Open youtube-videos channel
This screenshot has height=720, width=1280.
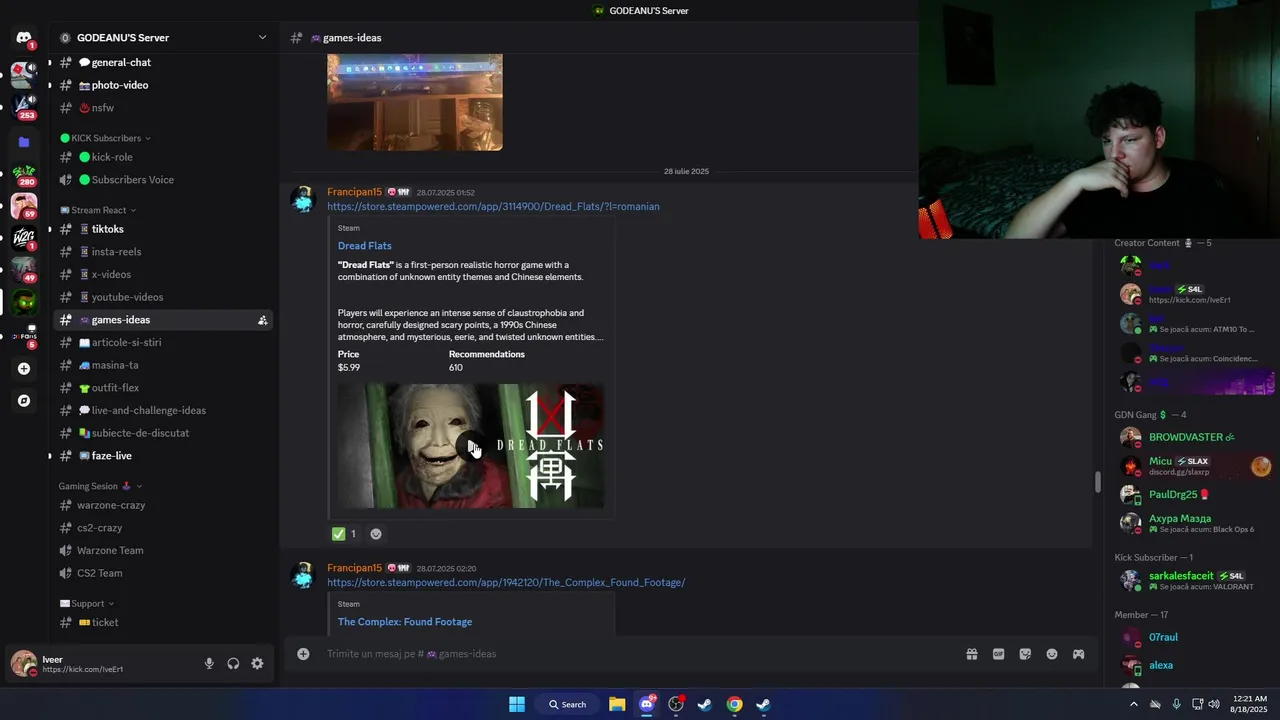pos(164,297)
